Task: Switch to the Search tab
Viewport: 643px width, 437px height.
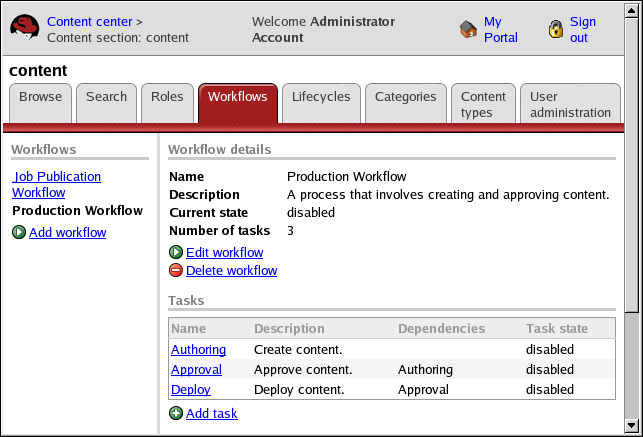Action: click(x=106, y=103)
